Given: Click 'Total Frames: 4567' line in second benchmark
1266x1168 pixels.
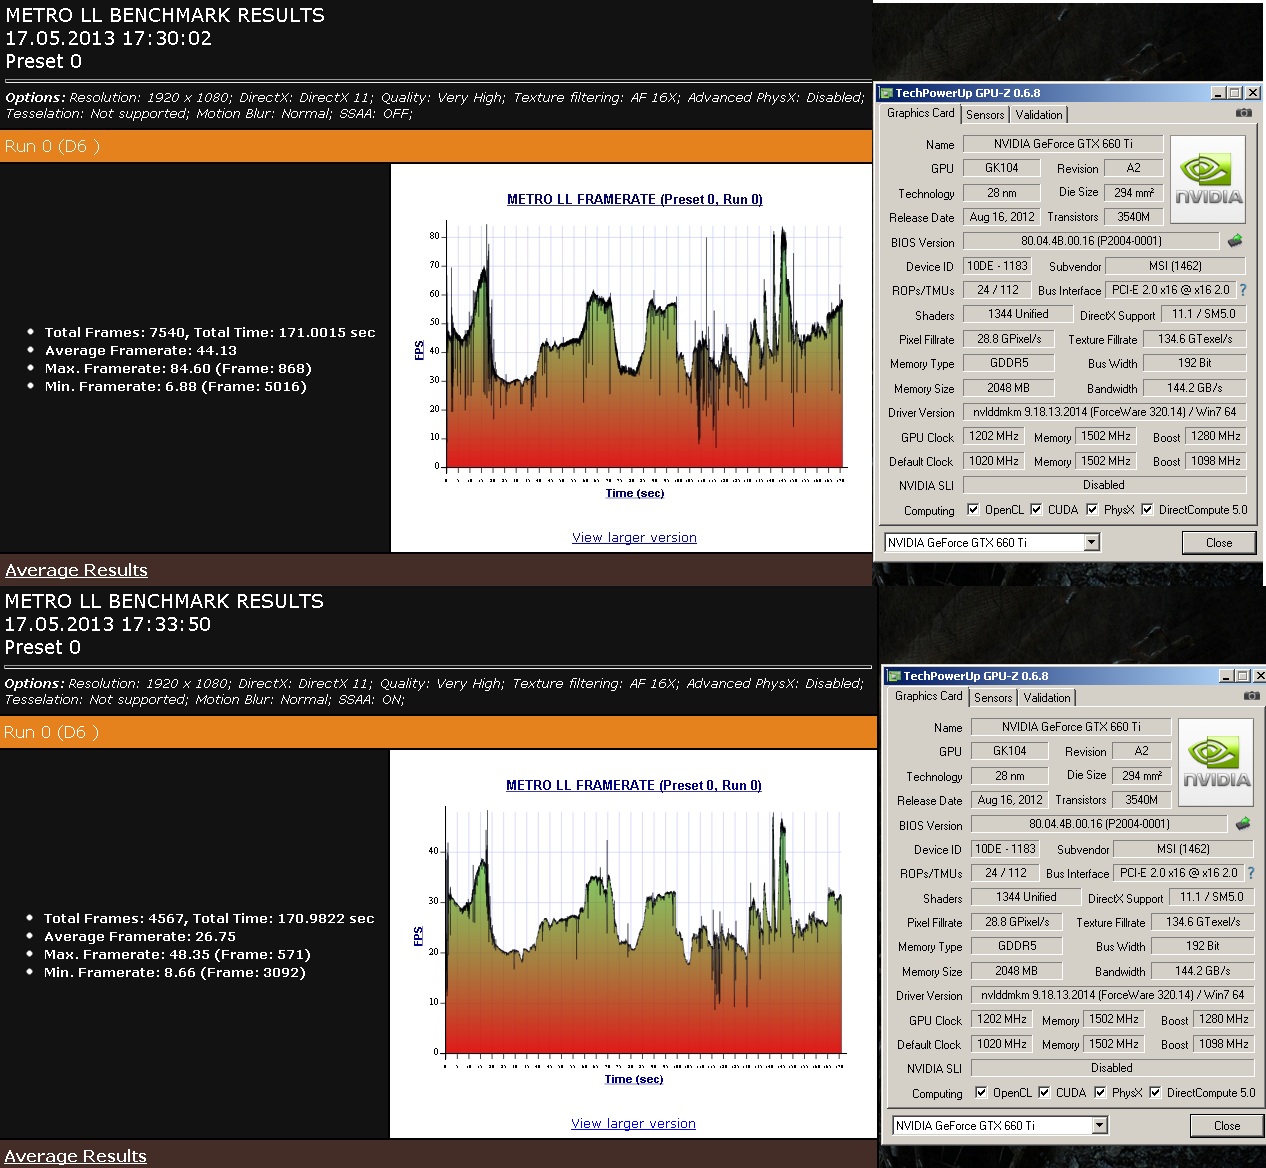Looking at the screenshot, I should [209, 918].
